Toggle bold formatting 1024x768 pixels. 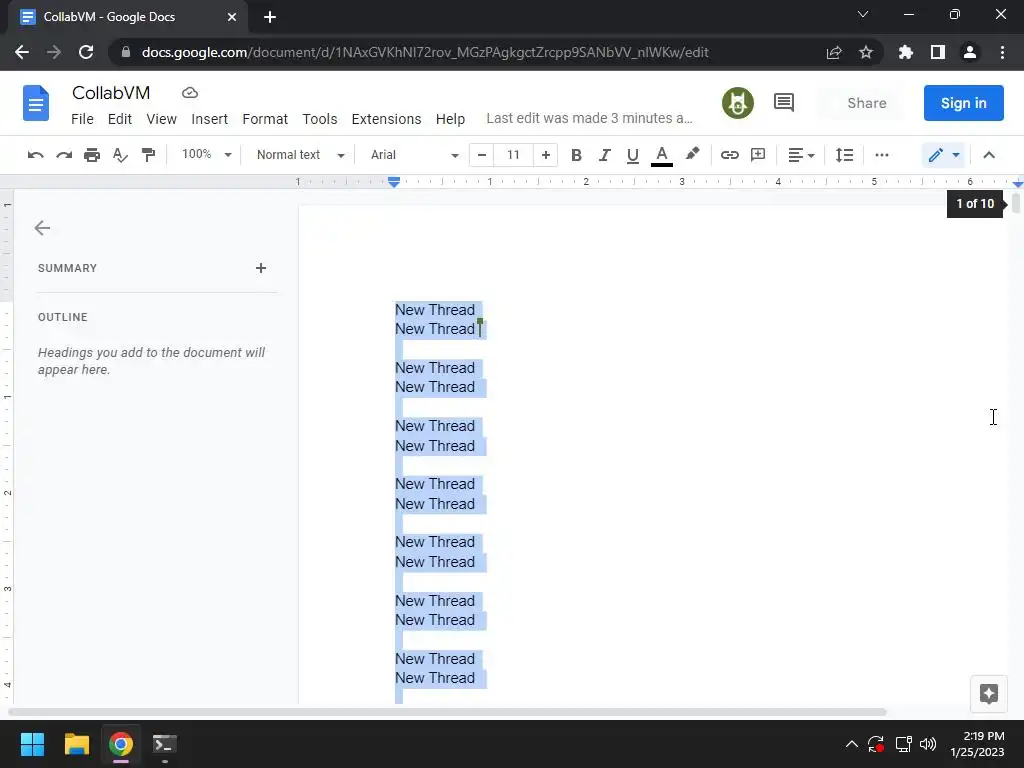coord(576,155)
